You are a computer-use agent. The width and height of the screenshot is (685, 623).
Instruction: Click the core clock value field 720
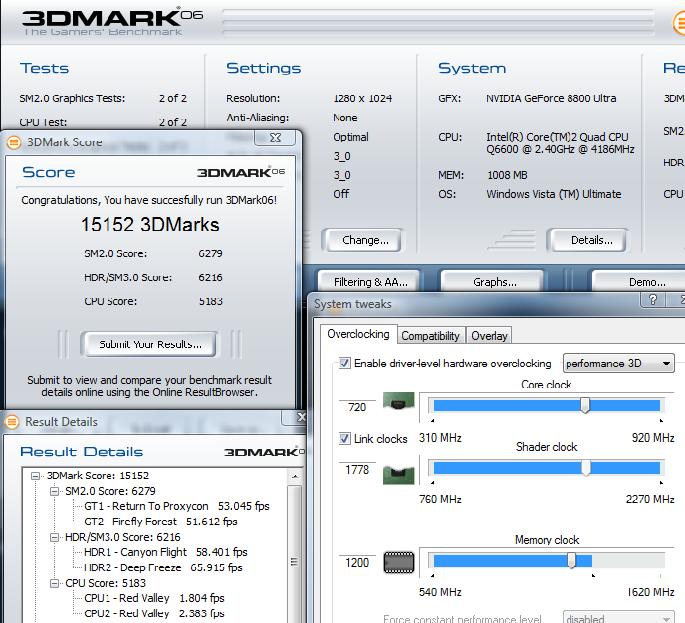point(357,407)
